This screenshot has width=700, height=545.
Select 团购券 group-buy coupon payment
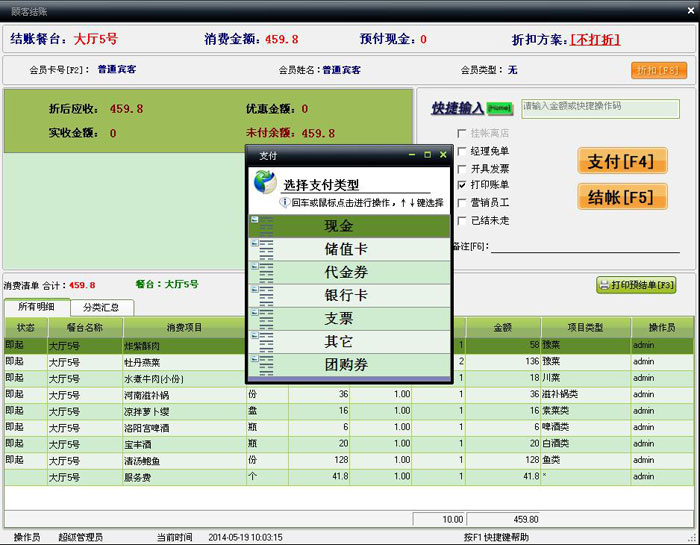coord(338,365)
